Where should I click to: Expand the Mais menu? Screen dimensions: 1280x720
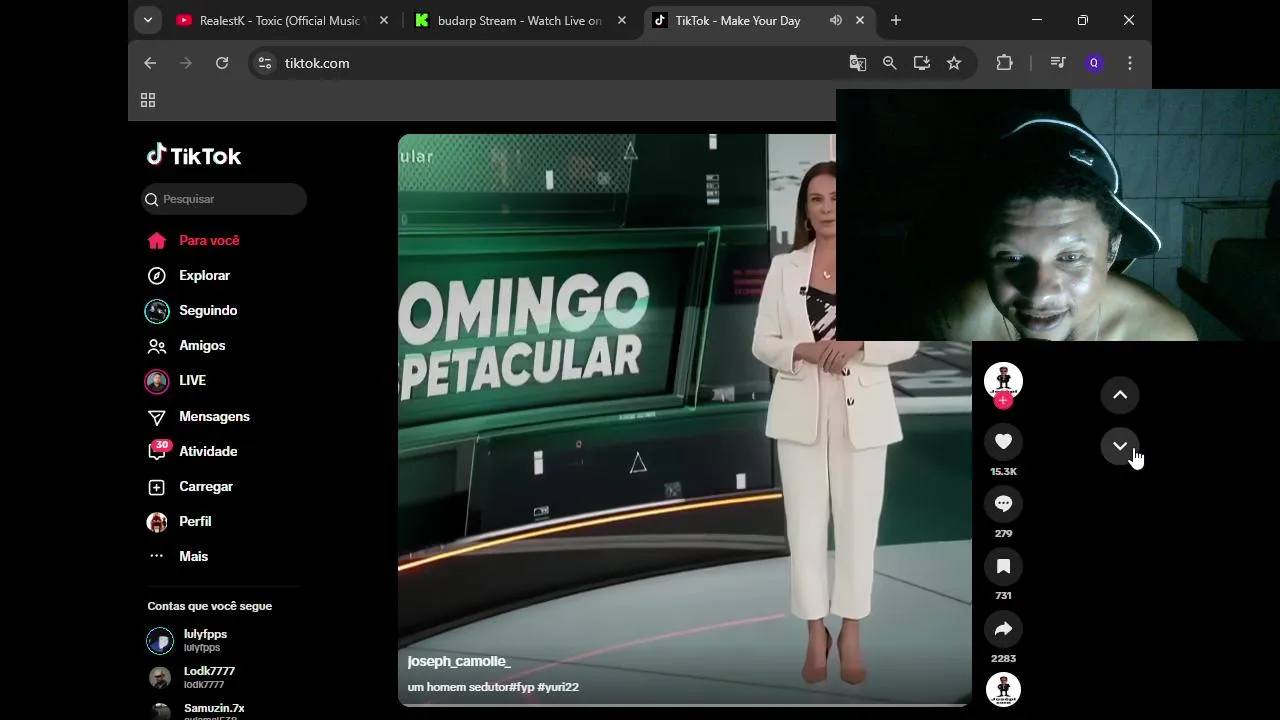pos(178,556)
